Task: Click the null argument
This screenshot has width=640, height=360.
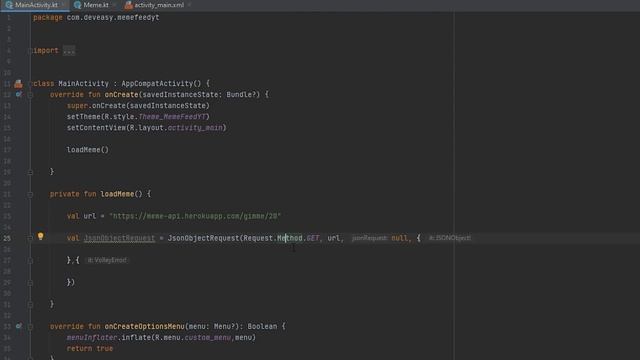Action: [399, 238]
